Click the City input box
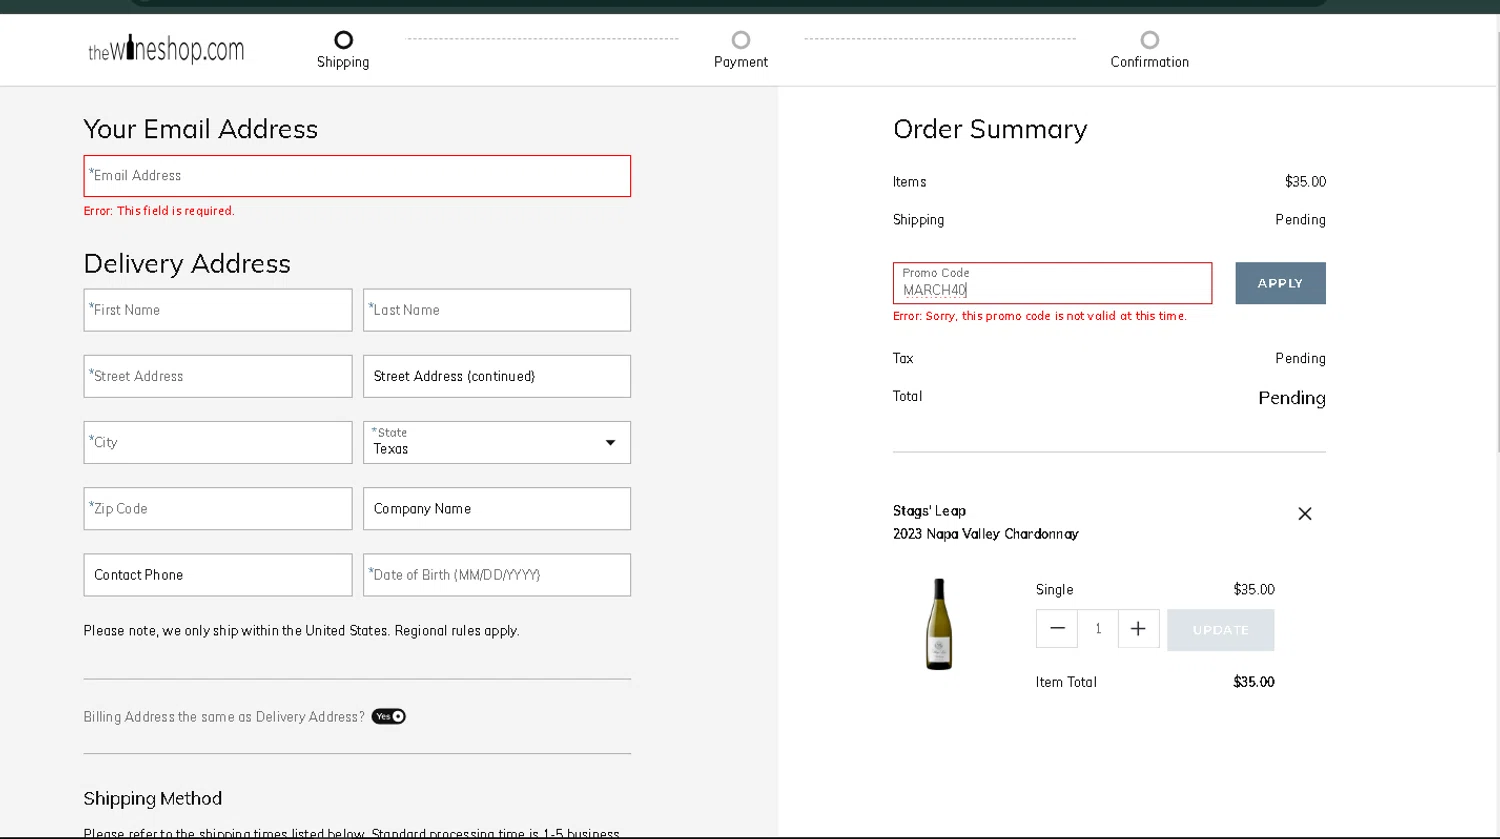This screenshot has height=839, width=1500. click(x=218, y=442)
